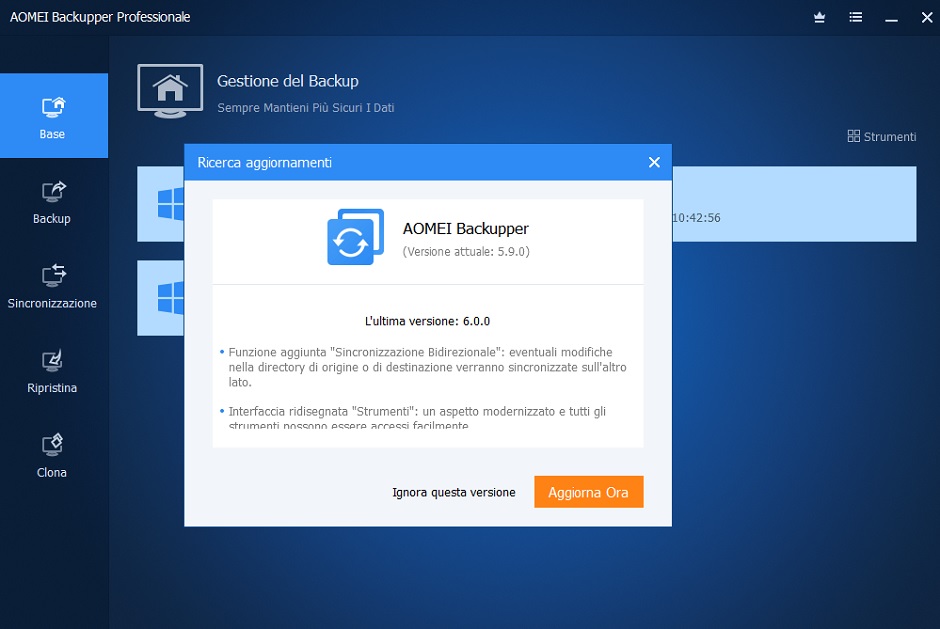Select the first backup task Windows icon
This screenshot has height=629, width=940.
click(x=170, y=204)
